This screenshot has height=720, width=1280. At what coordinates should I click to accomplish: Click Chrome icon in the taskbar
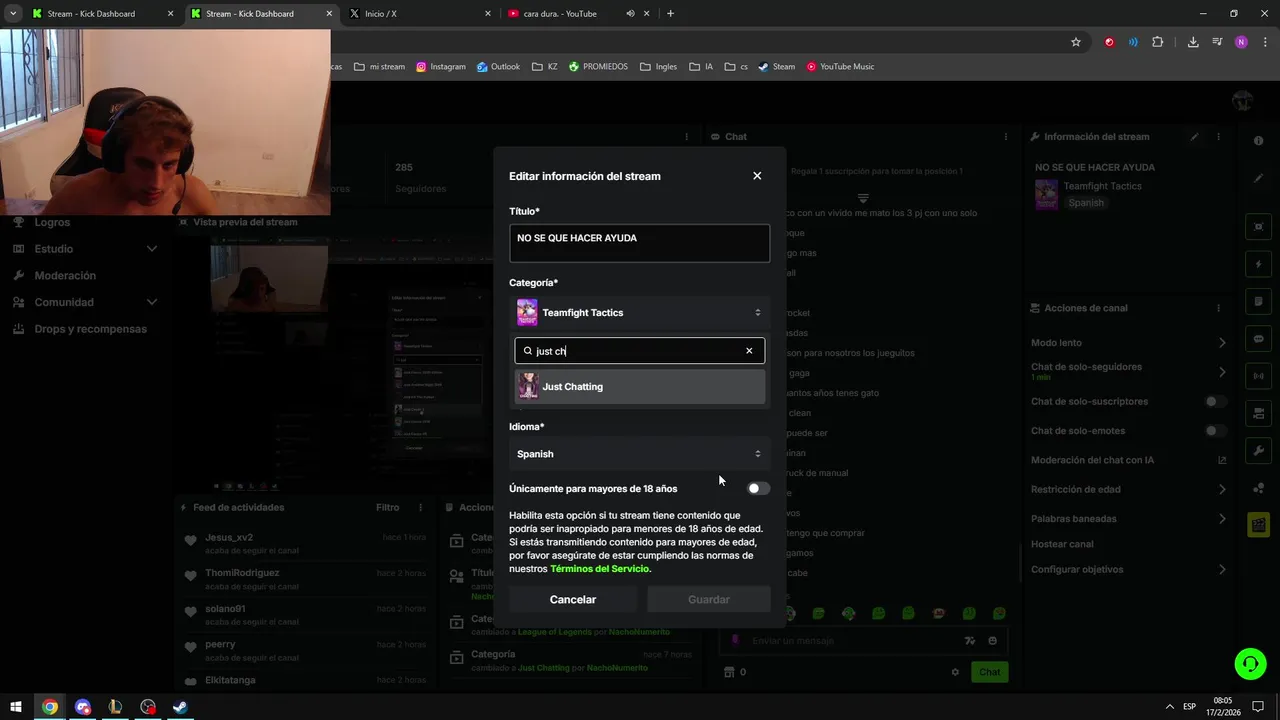[49, 707]
